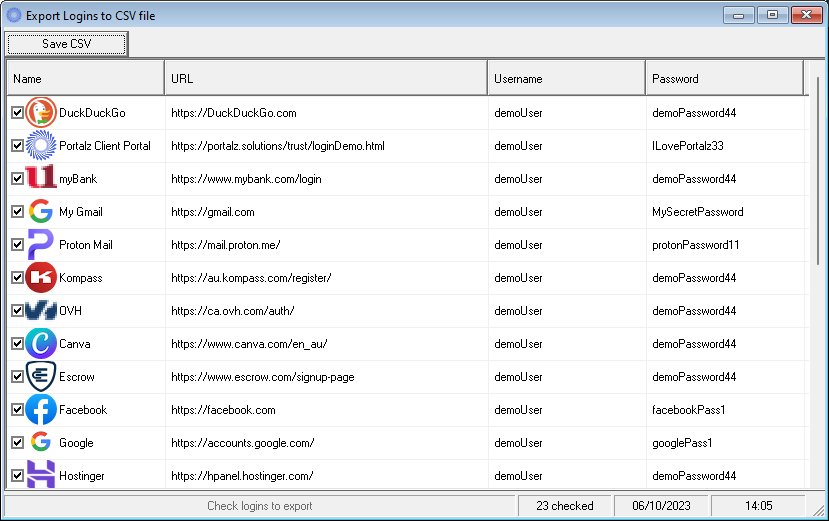Click the Proton Mail purple P icon
Image resolution: width=829 pixels, height=521 pixels.
coord(41,244)
